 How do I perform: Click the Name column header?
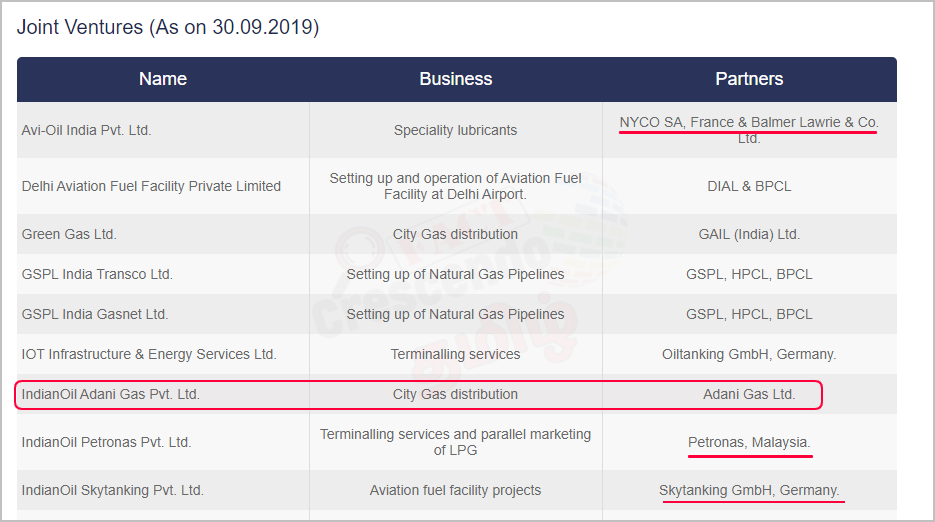163,79
